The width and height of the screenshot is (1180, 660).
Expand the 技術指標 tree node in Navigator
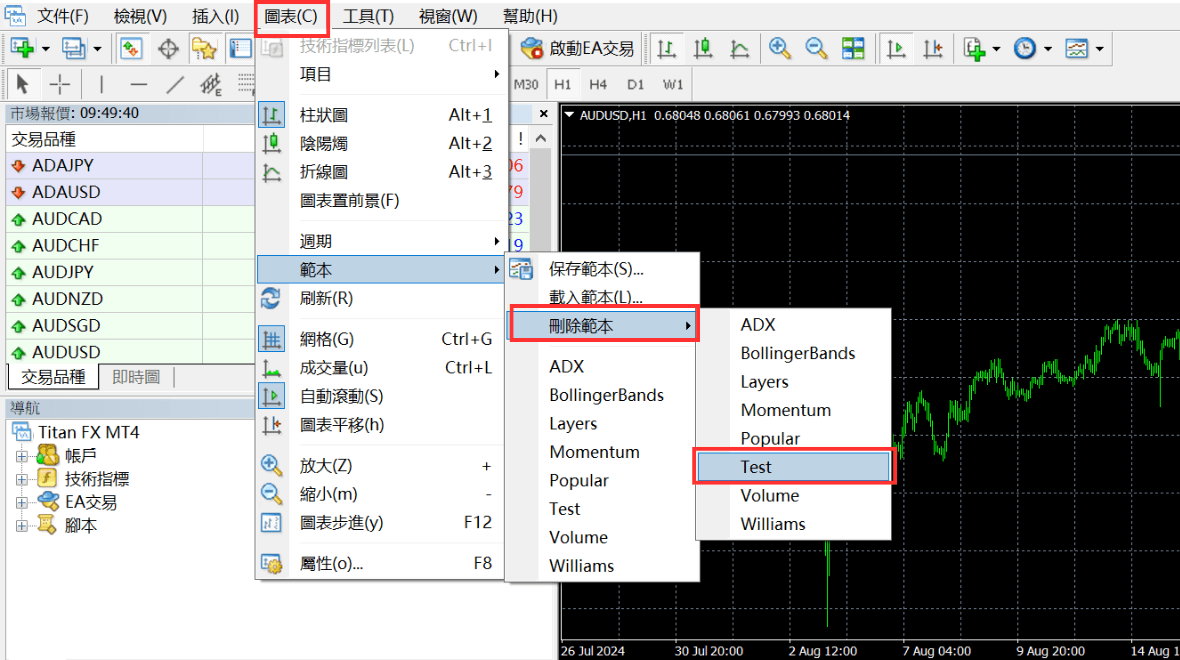coord(22,479)
